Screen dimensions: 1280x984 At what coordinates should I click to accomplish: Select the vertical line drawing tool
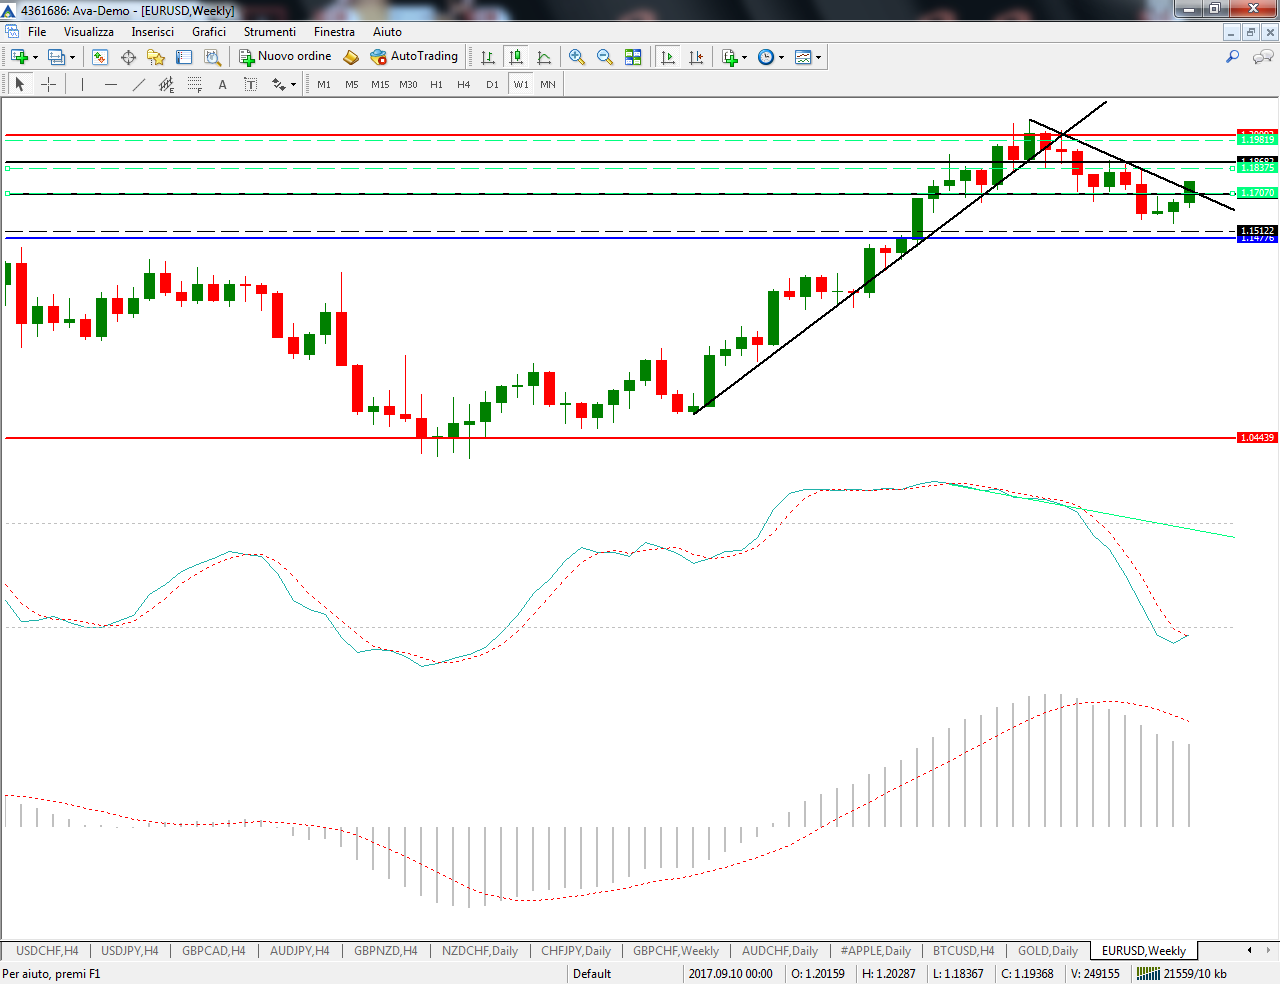pos(83,85)
